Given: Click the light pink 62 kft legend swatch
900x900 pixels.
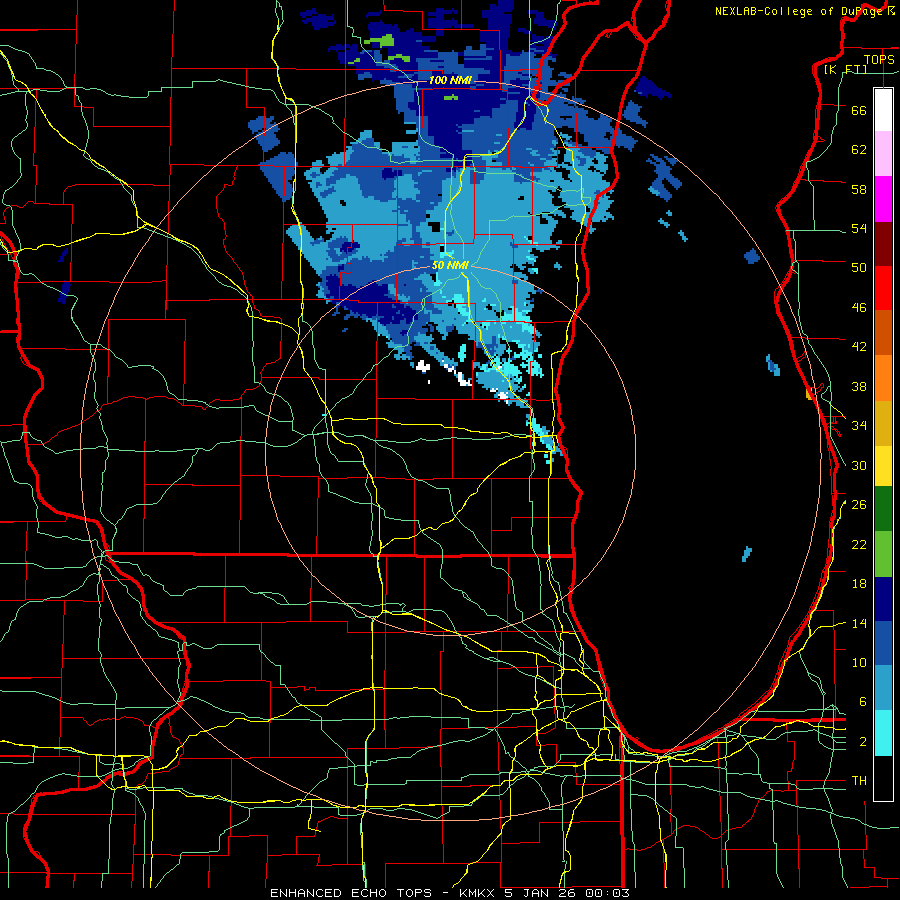Looking at the screenshot, I should tap(883, 153).
